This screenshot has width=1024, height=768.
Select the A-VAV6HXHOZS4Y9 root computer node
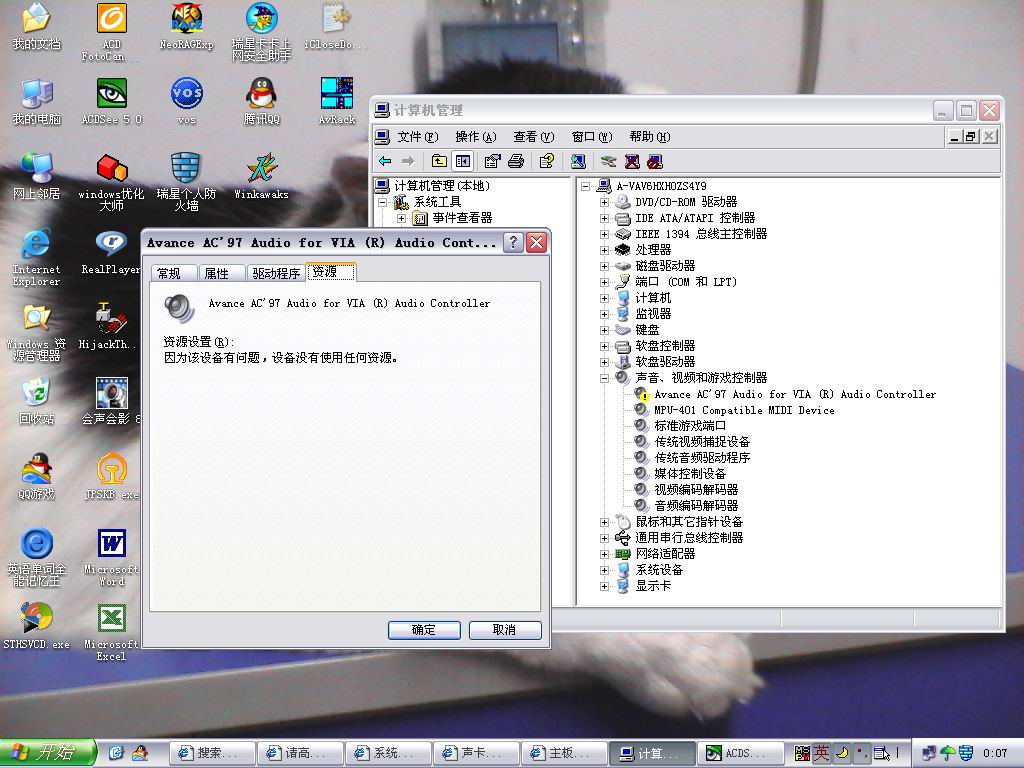click(x=662, y=186)
